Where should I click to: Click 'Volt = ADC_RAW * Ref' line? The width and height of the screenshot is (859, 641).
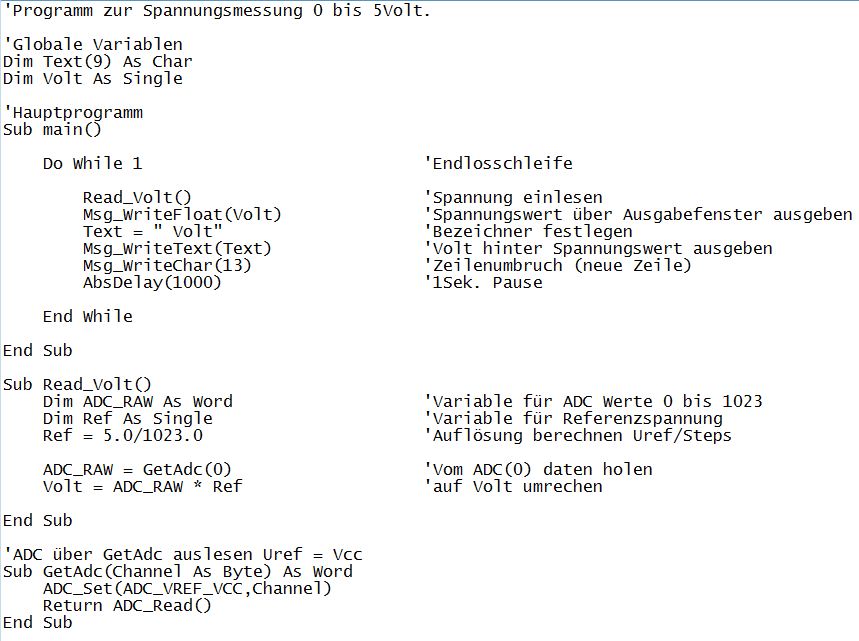142,486
